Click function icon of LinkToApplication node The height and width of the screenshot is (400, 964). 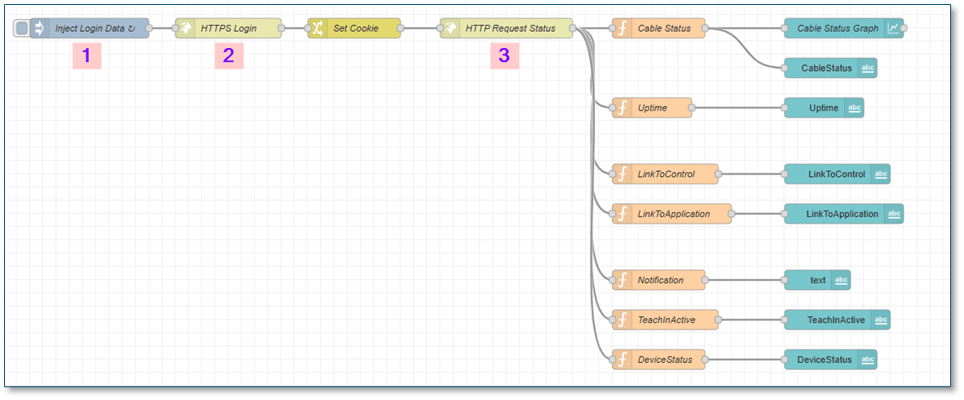[x=622, y=214]
